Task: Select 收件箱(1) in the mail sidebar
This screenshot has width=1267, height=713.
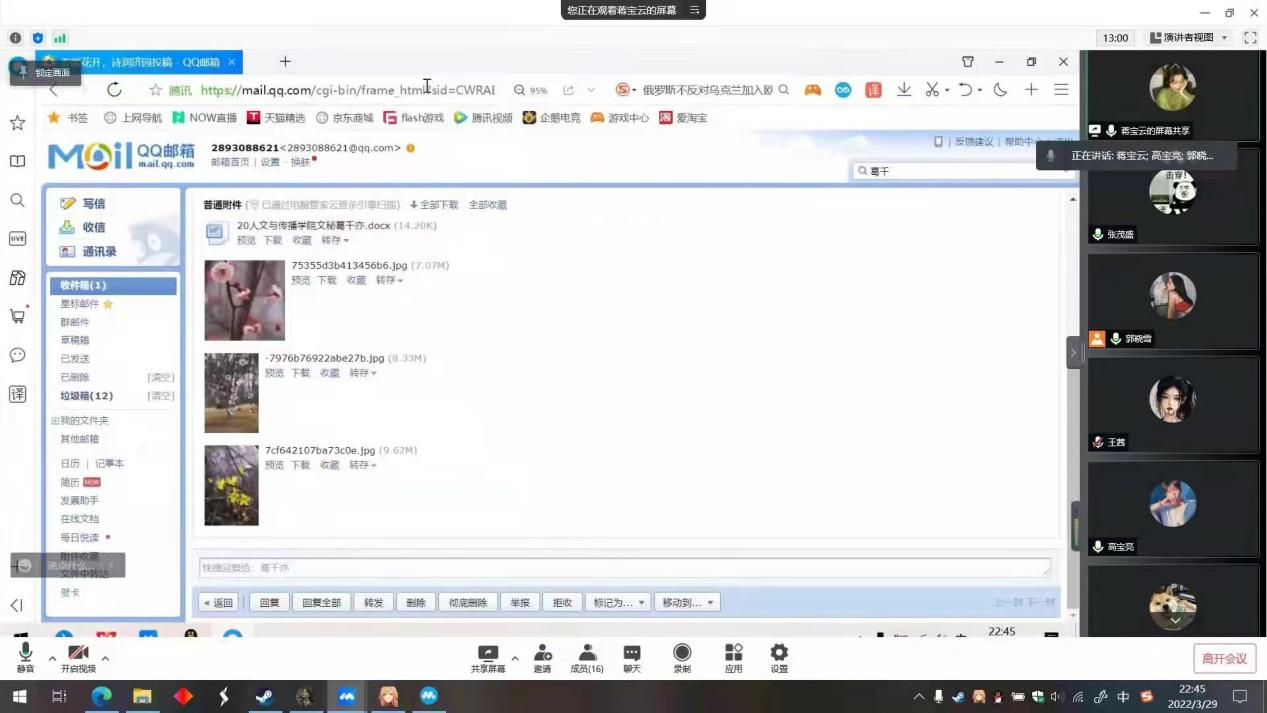Action: pos(83,286)
